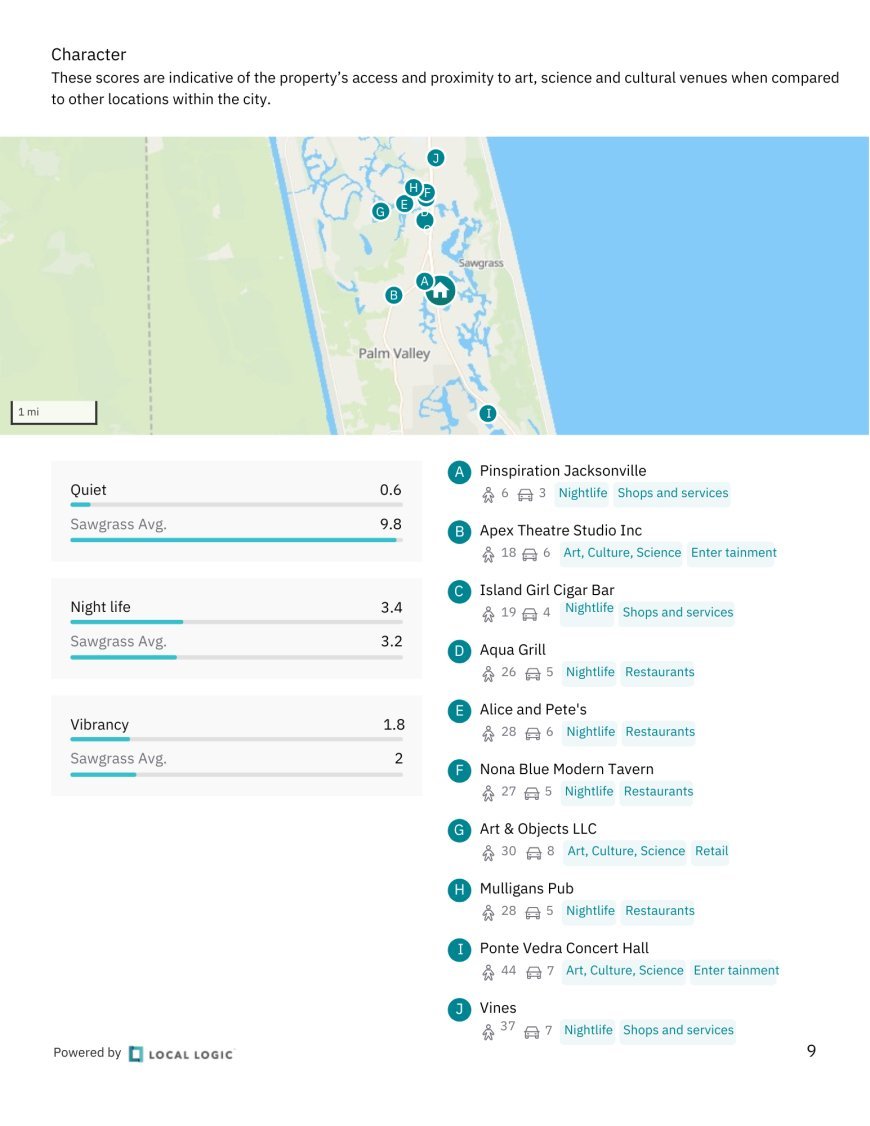Click list badge B for Apex Theatre
Viewport: 870px width, 1126px height.
[459, 532]
